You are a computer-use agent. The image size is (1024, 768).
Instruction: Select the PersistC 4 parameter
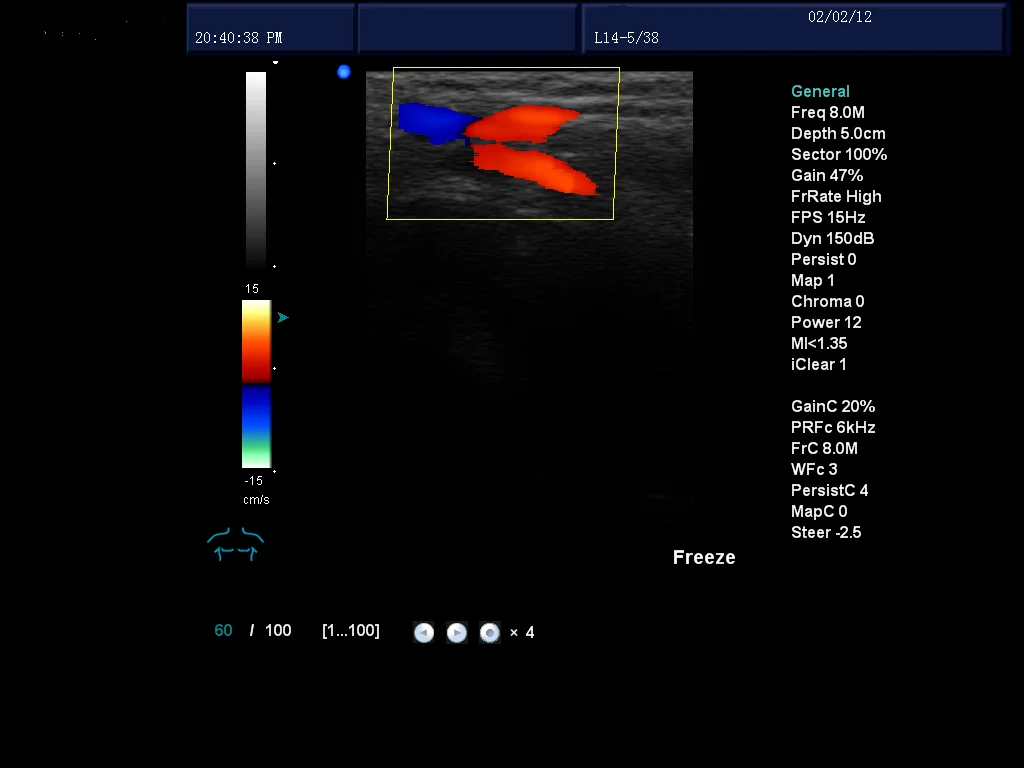(829, 490)
